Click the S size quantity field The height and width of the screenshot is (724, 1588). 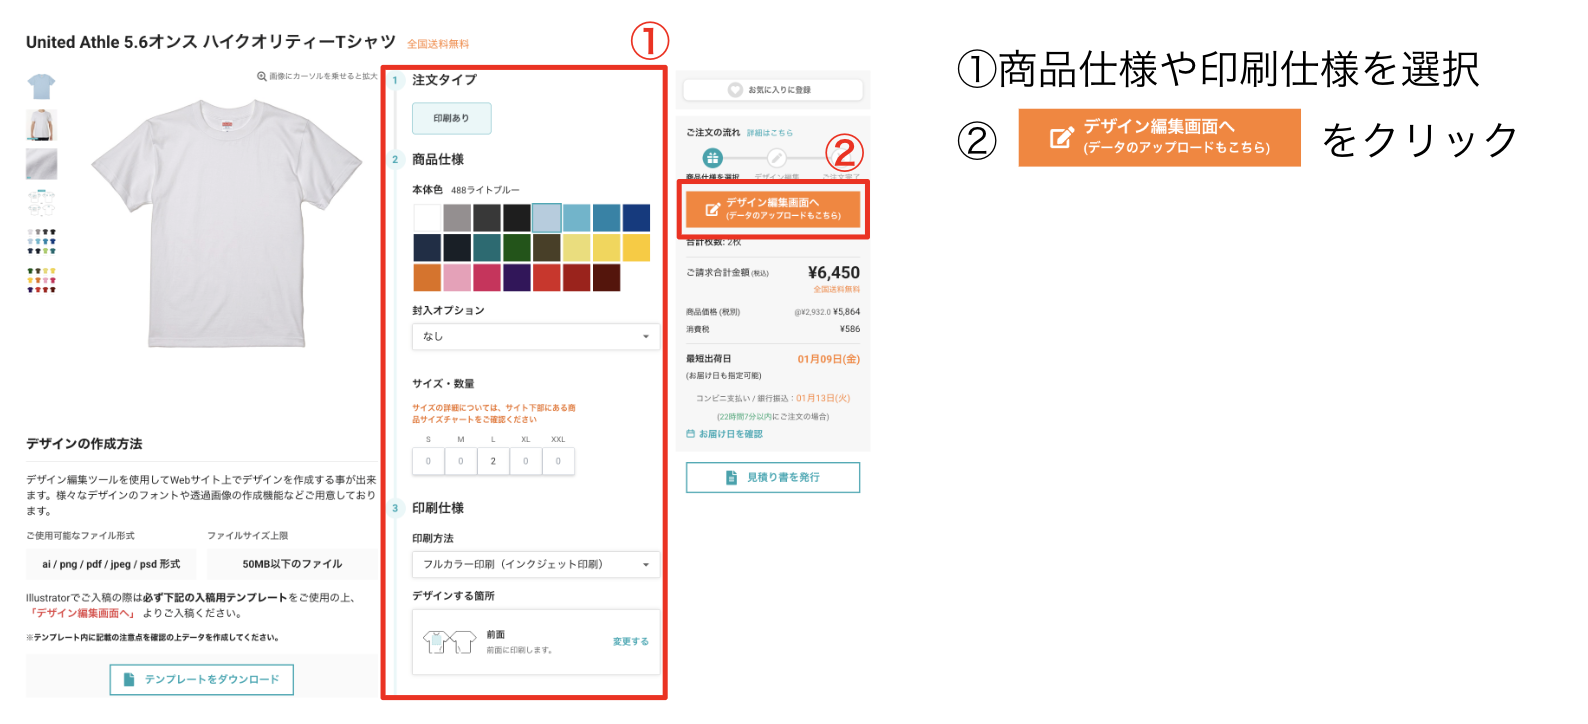428,461
